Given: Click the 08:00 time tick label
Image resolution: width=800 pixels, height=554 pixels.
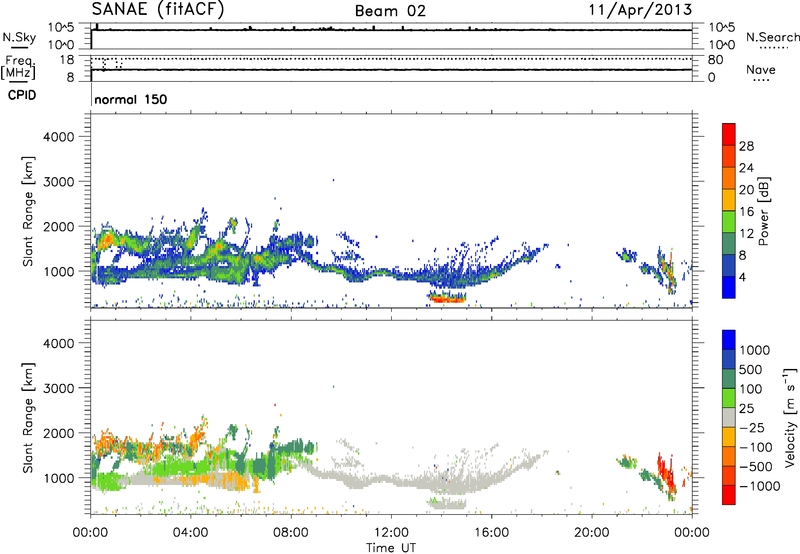Looking at the screenshot, I should (x=291, y=533).
